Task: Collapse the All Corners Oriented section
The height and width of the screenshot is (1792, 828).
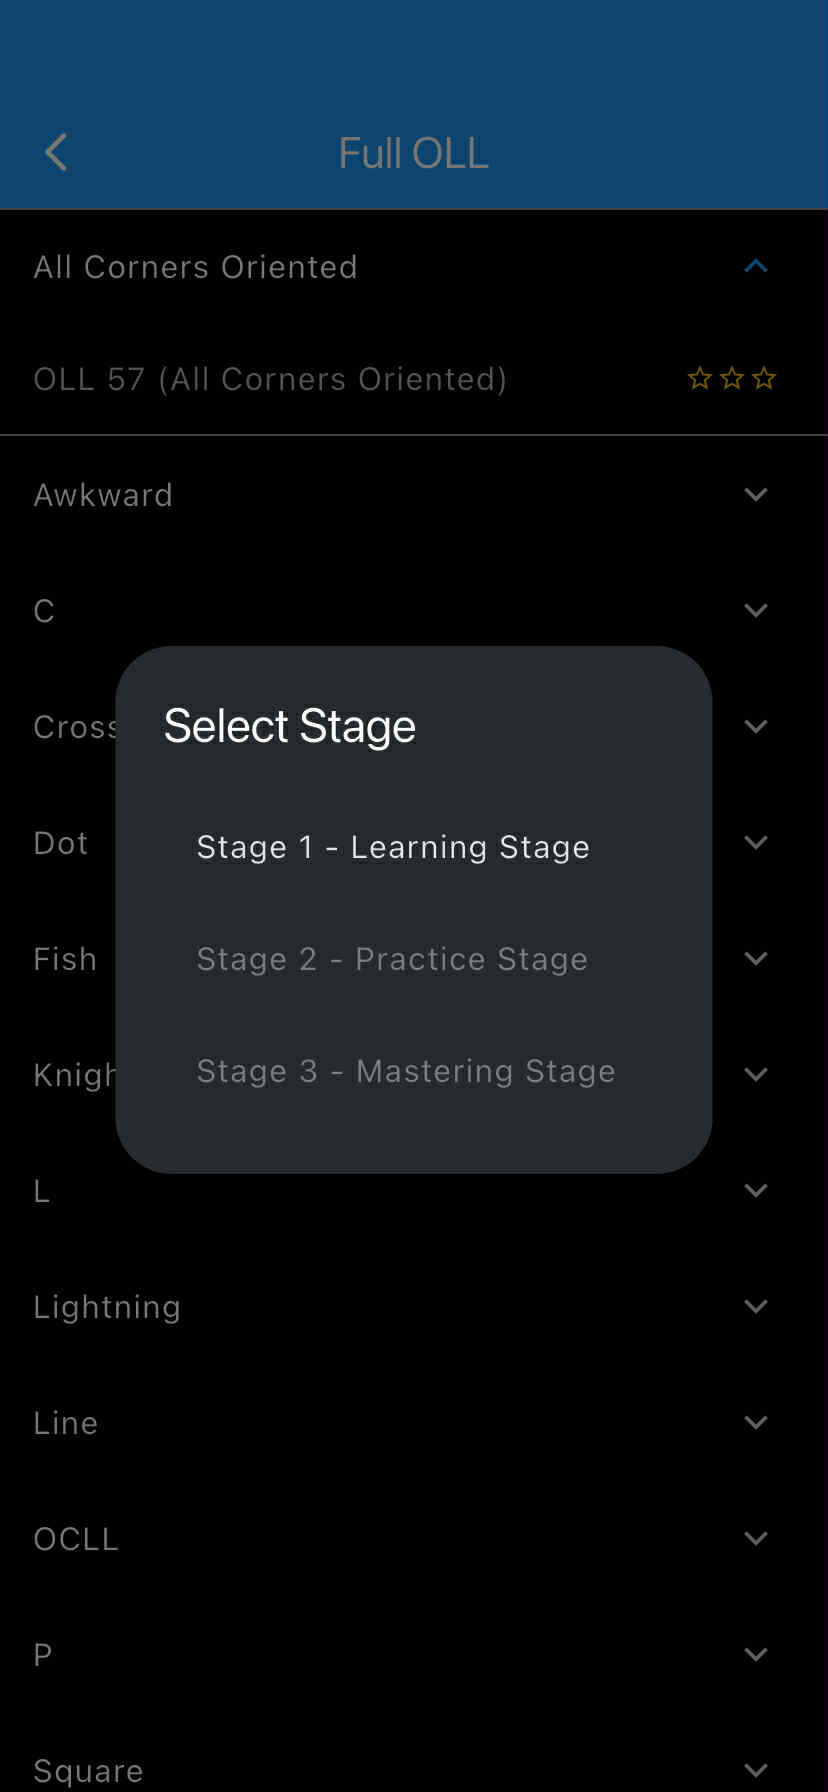Action: pyautogui.click(x=756, y=267)
